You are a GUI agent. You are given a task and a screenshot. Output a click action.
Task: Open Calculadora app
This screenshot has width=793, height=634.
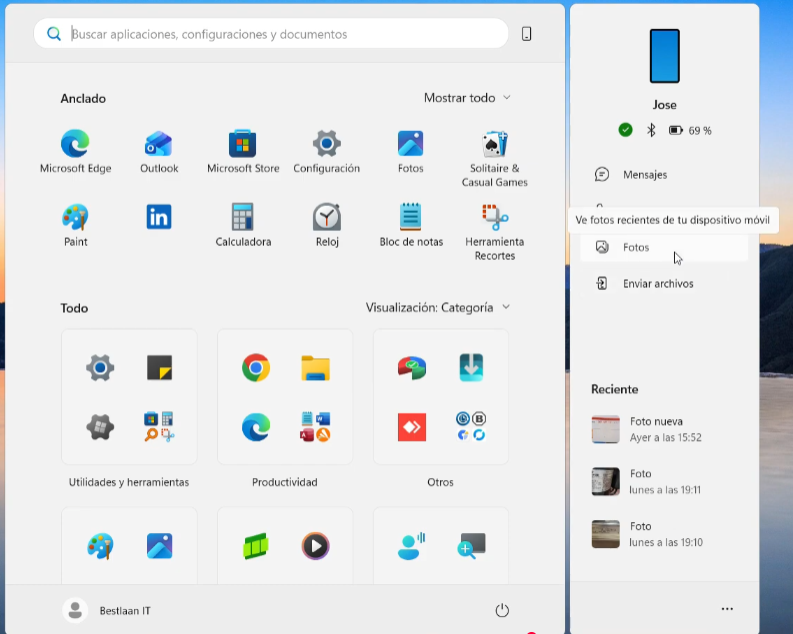(x=243, y=224)
